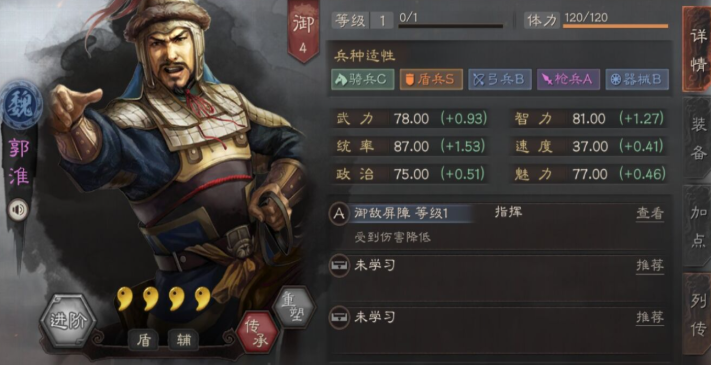Open 查看 for 御敌屏障 skill
This screenshot has width=711, height=365.
click(650, 214)
